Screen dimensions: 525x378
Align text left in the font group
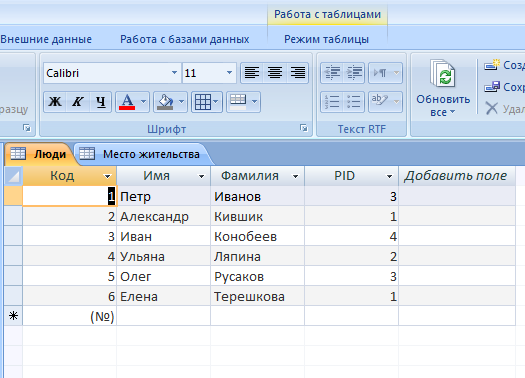tap(252, 73)
